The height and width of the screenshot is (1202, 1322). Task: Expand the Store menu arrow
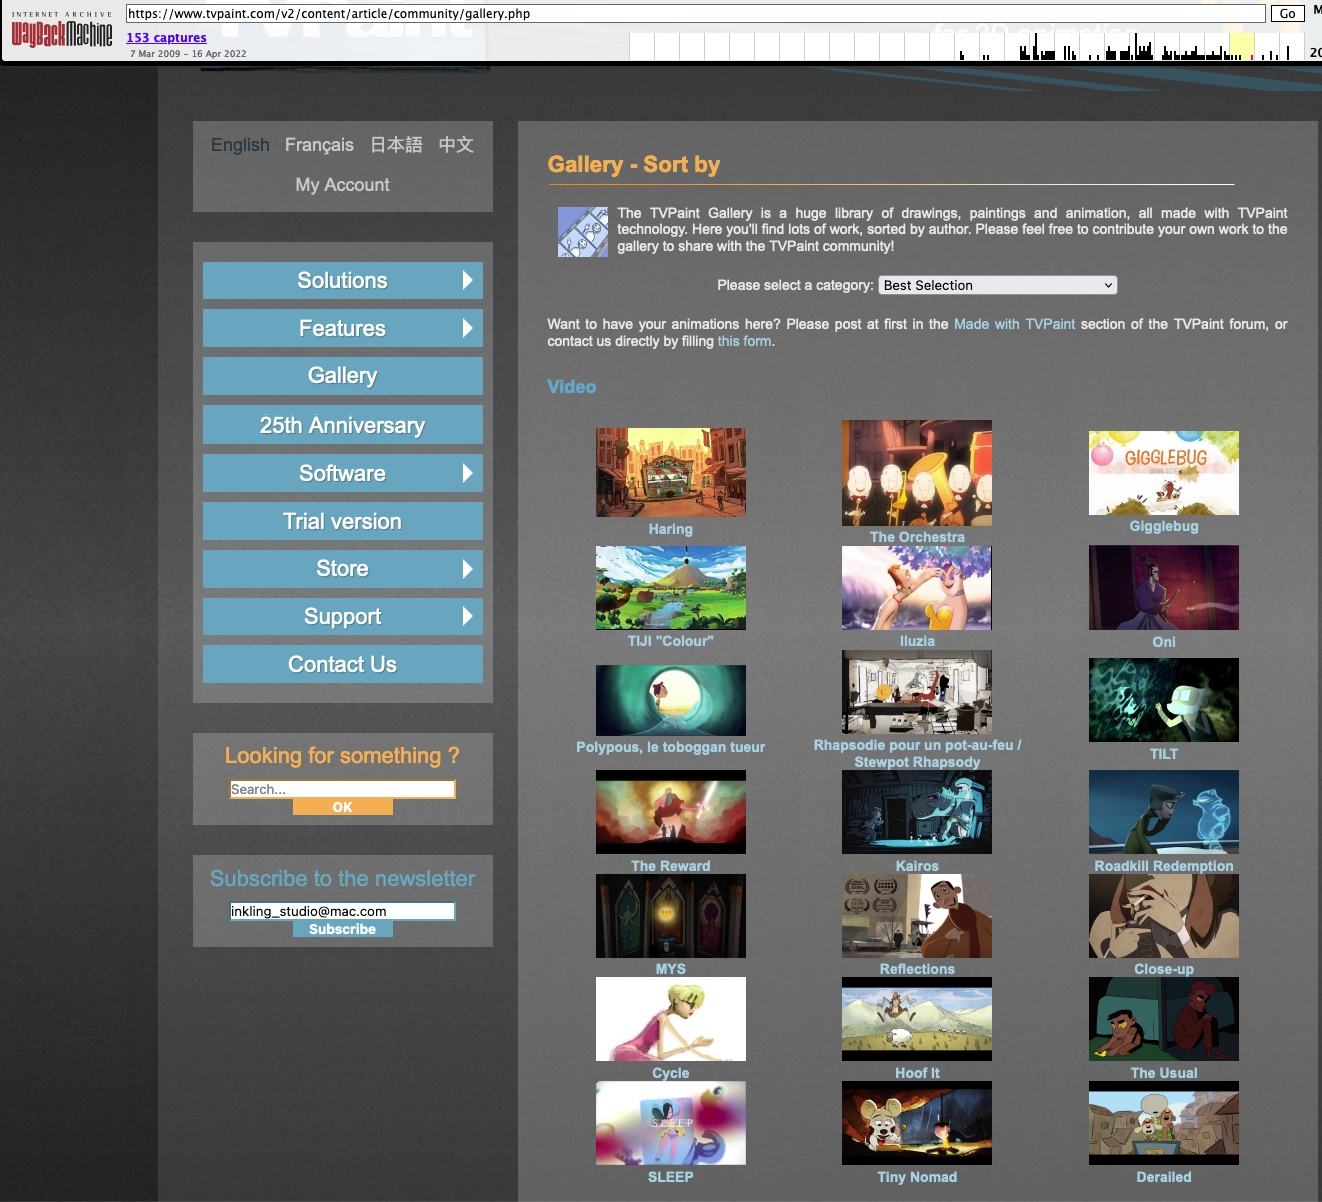click(x=467, y=569)
